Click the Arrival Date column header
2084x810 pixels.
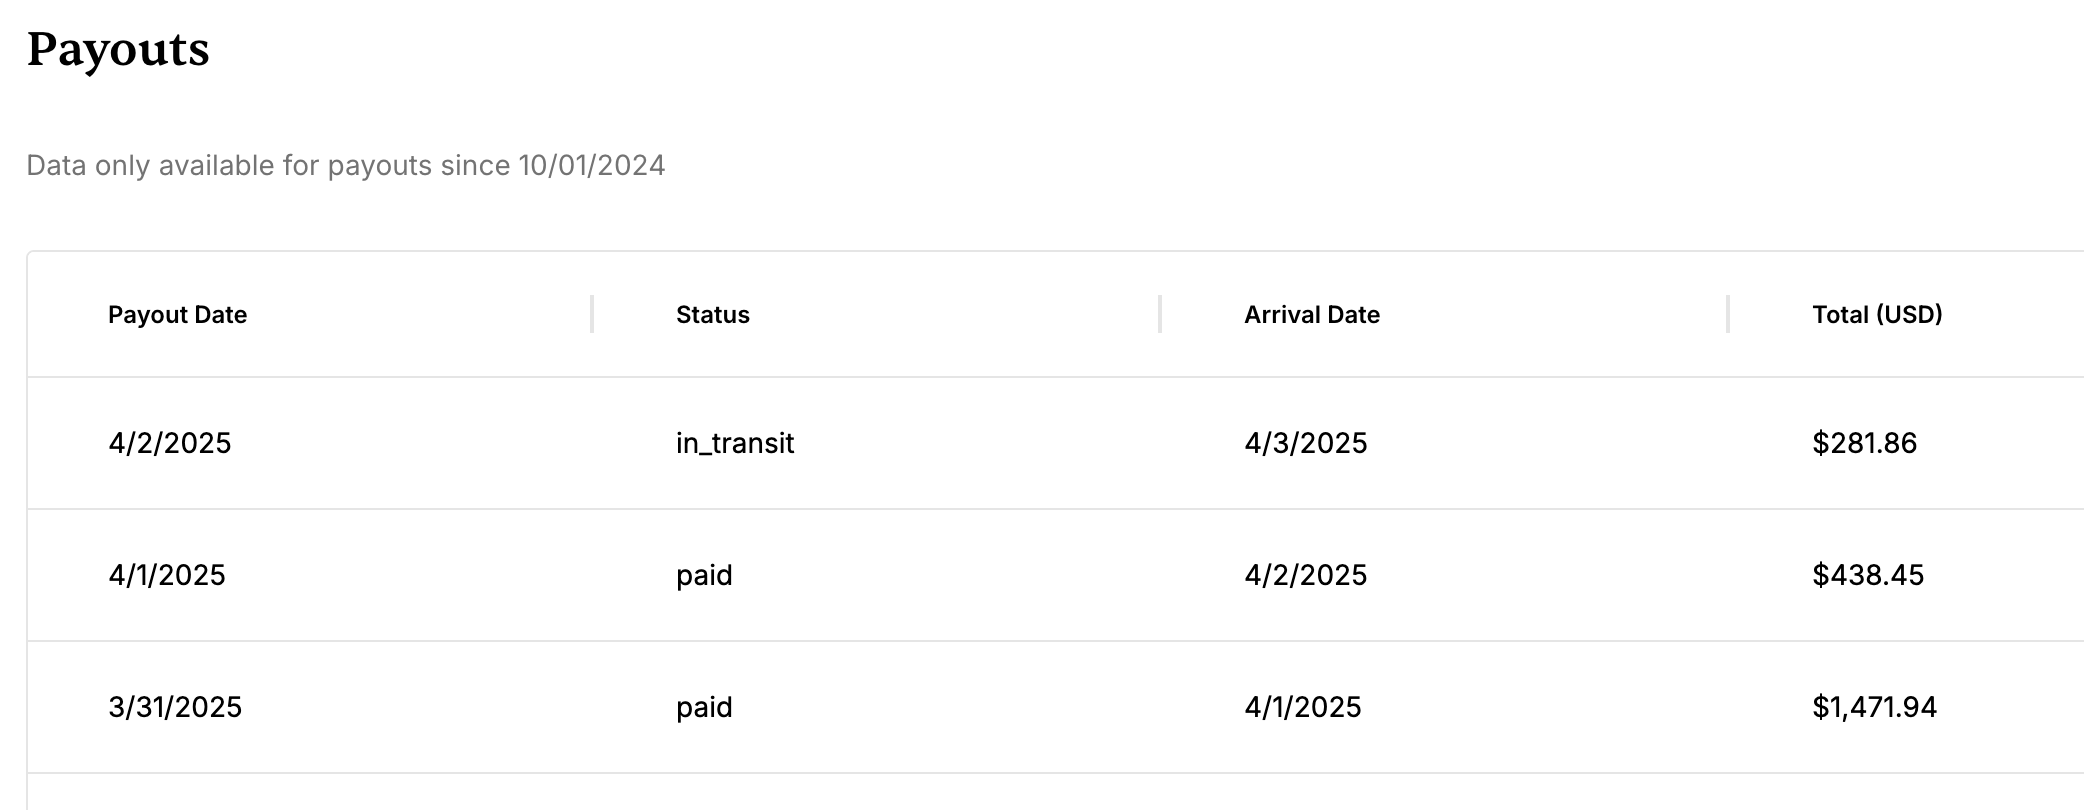point(1311,314)
